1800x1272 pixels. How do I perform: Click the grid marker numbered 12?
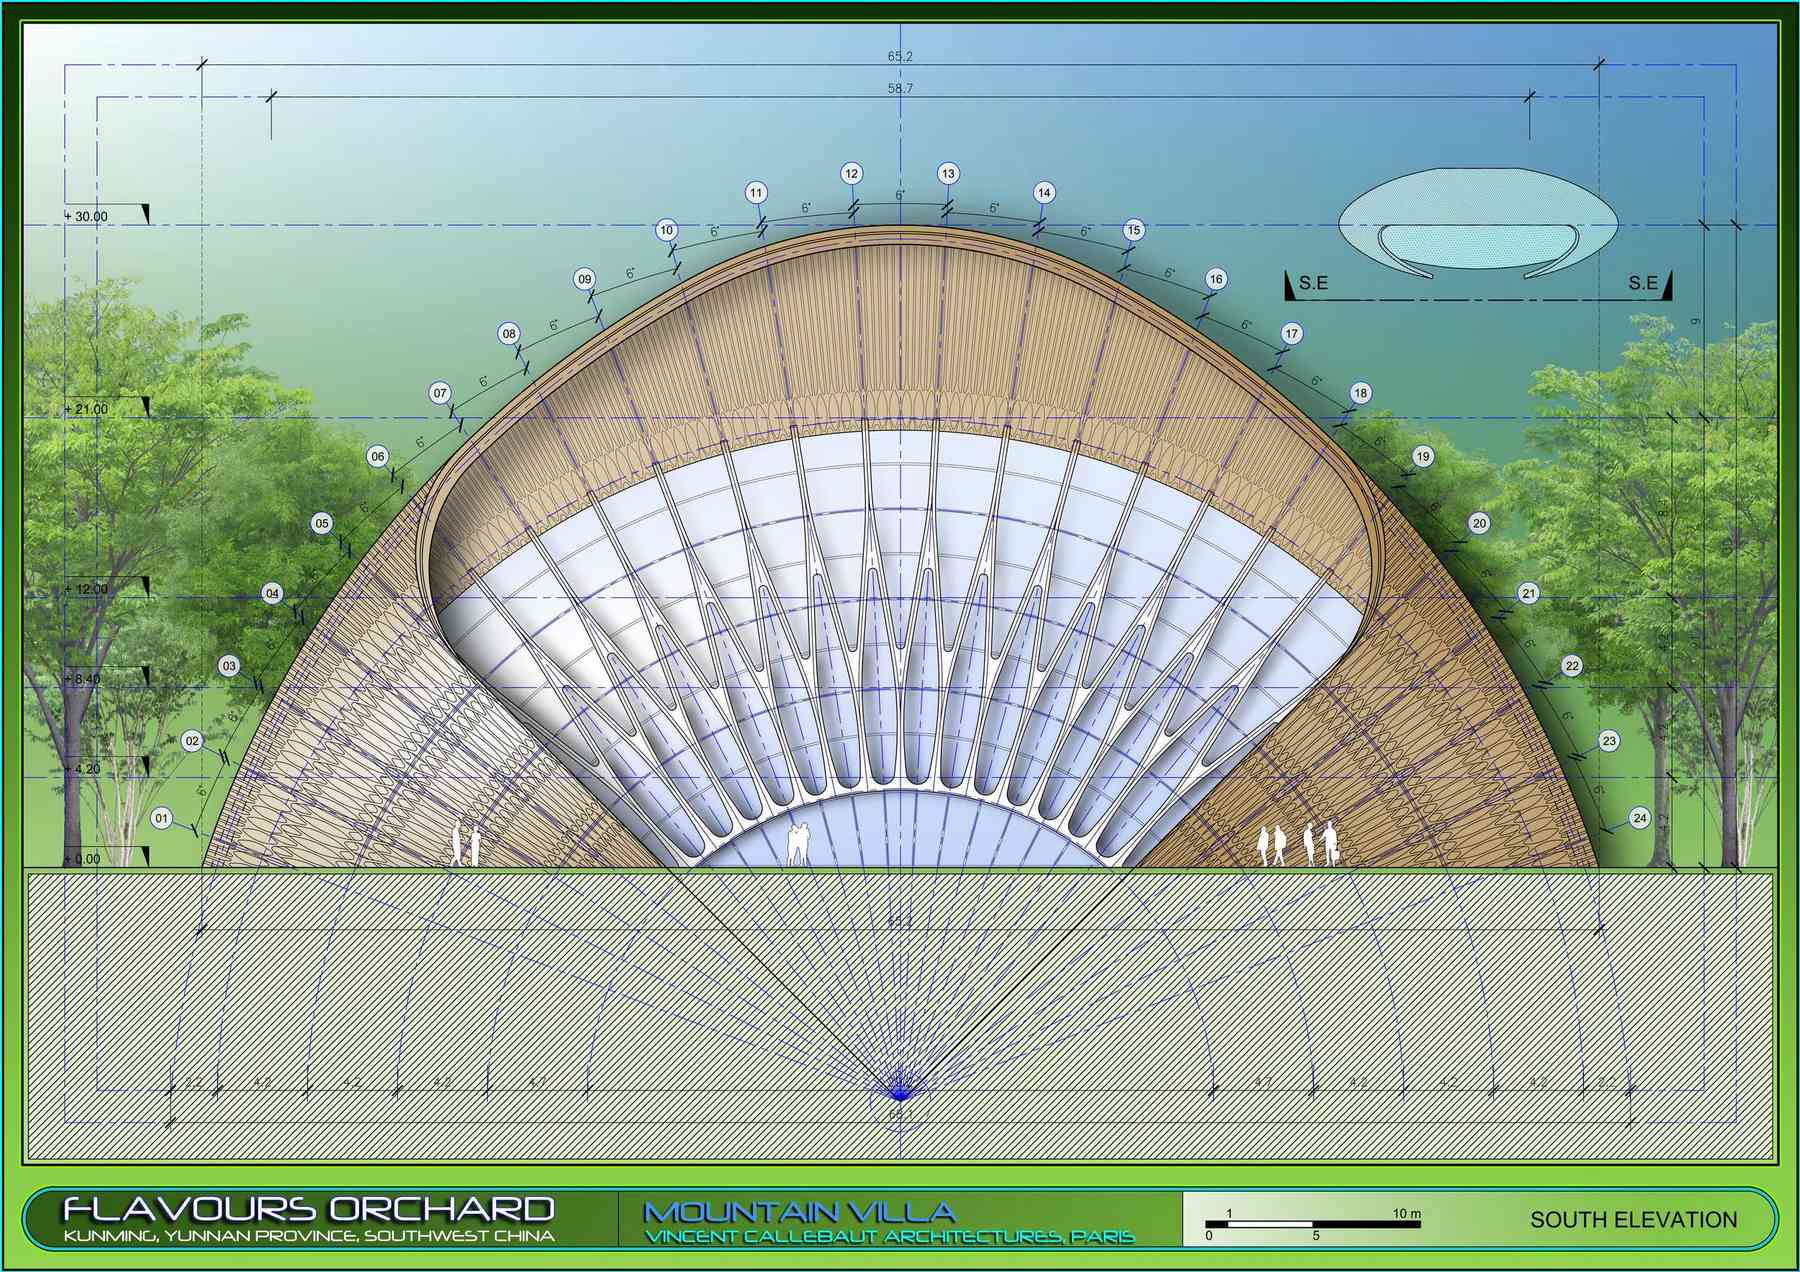tap(851, 173)
